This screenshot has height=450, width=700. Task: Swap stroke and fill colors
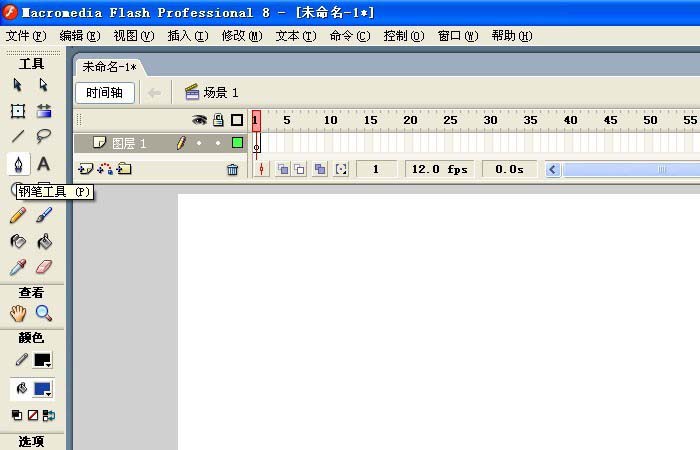coord(49,416)
